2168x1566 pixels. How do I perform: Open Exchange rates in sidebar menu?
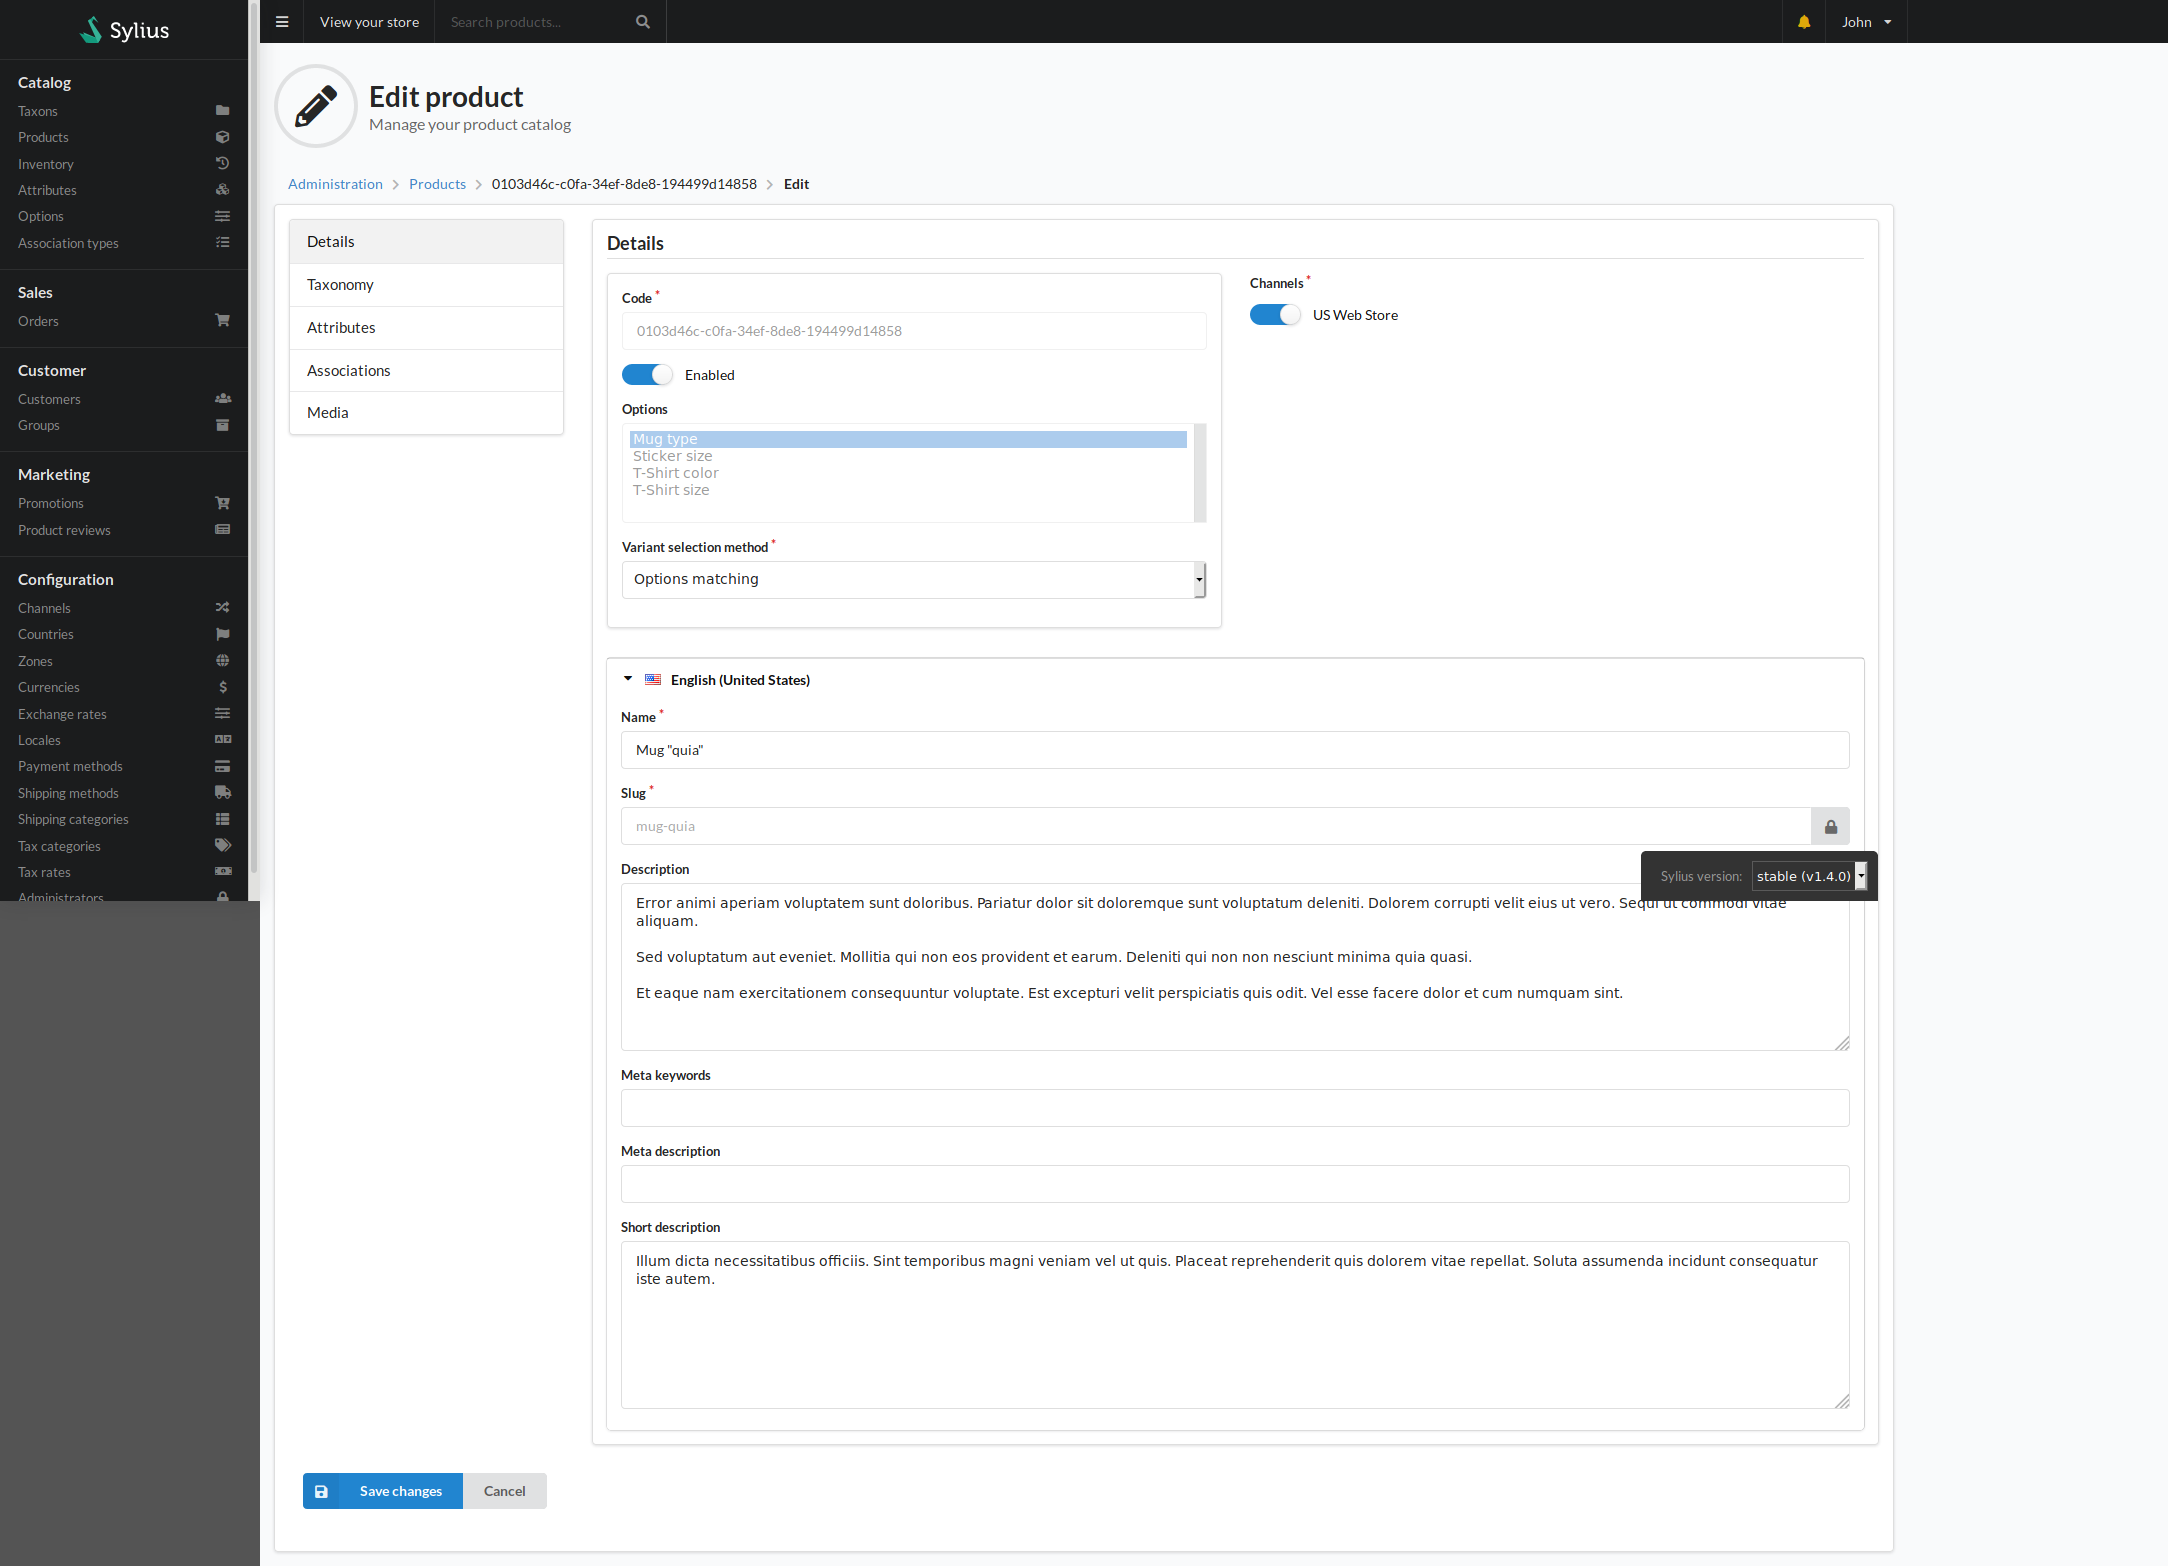pyautogui.click(x=62, y=714)
